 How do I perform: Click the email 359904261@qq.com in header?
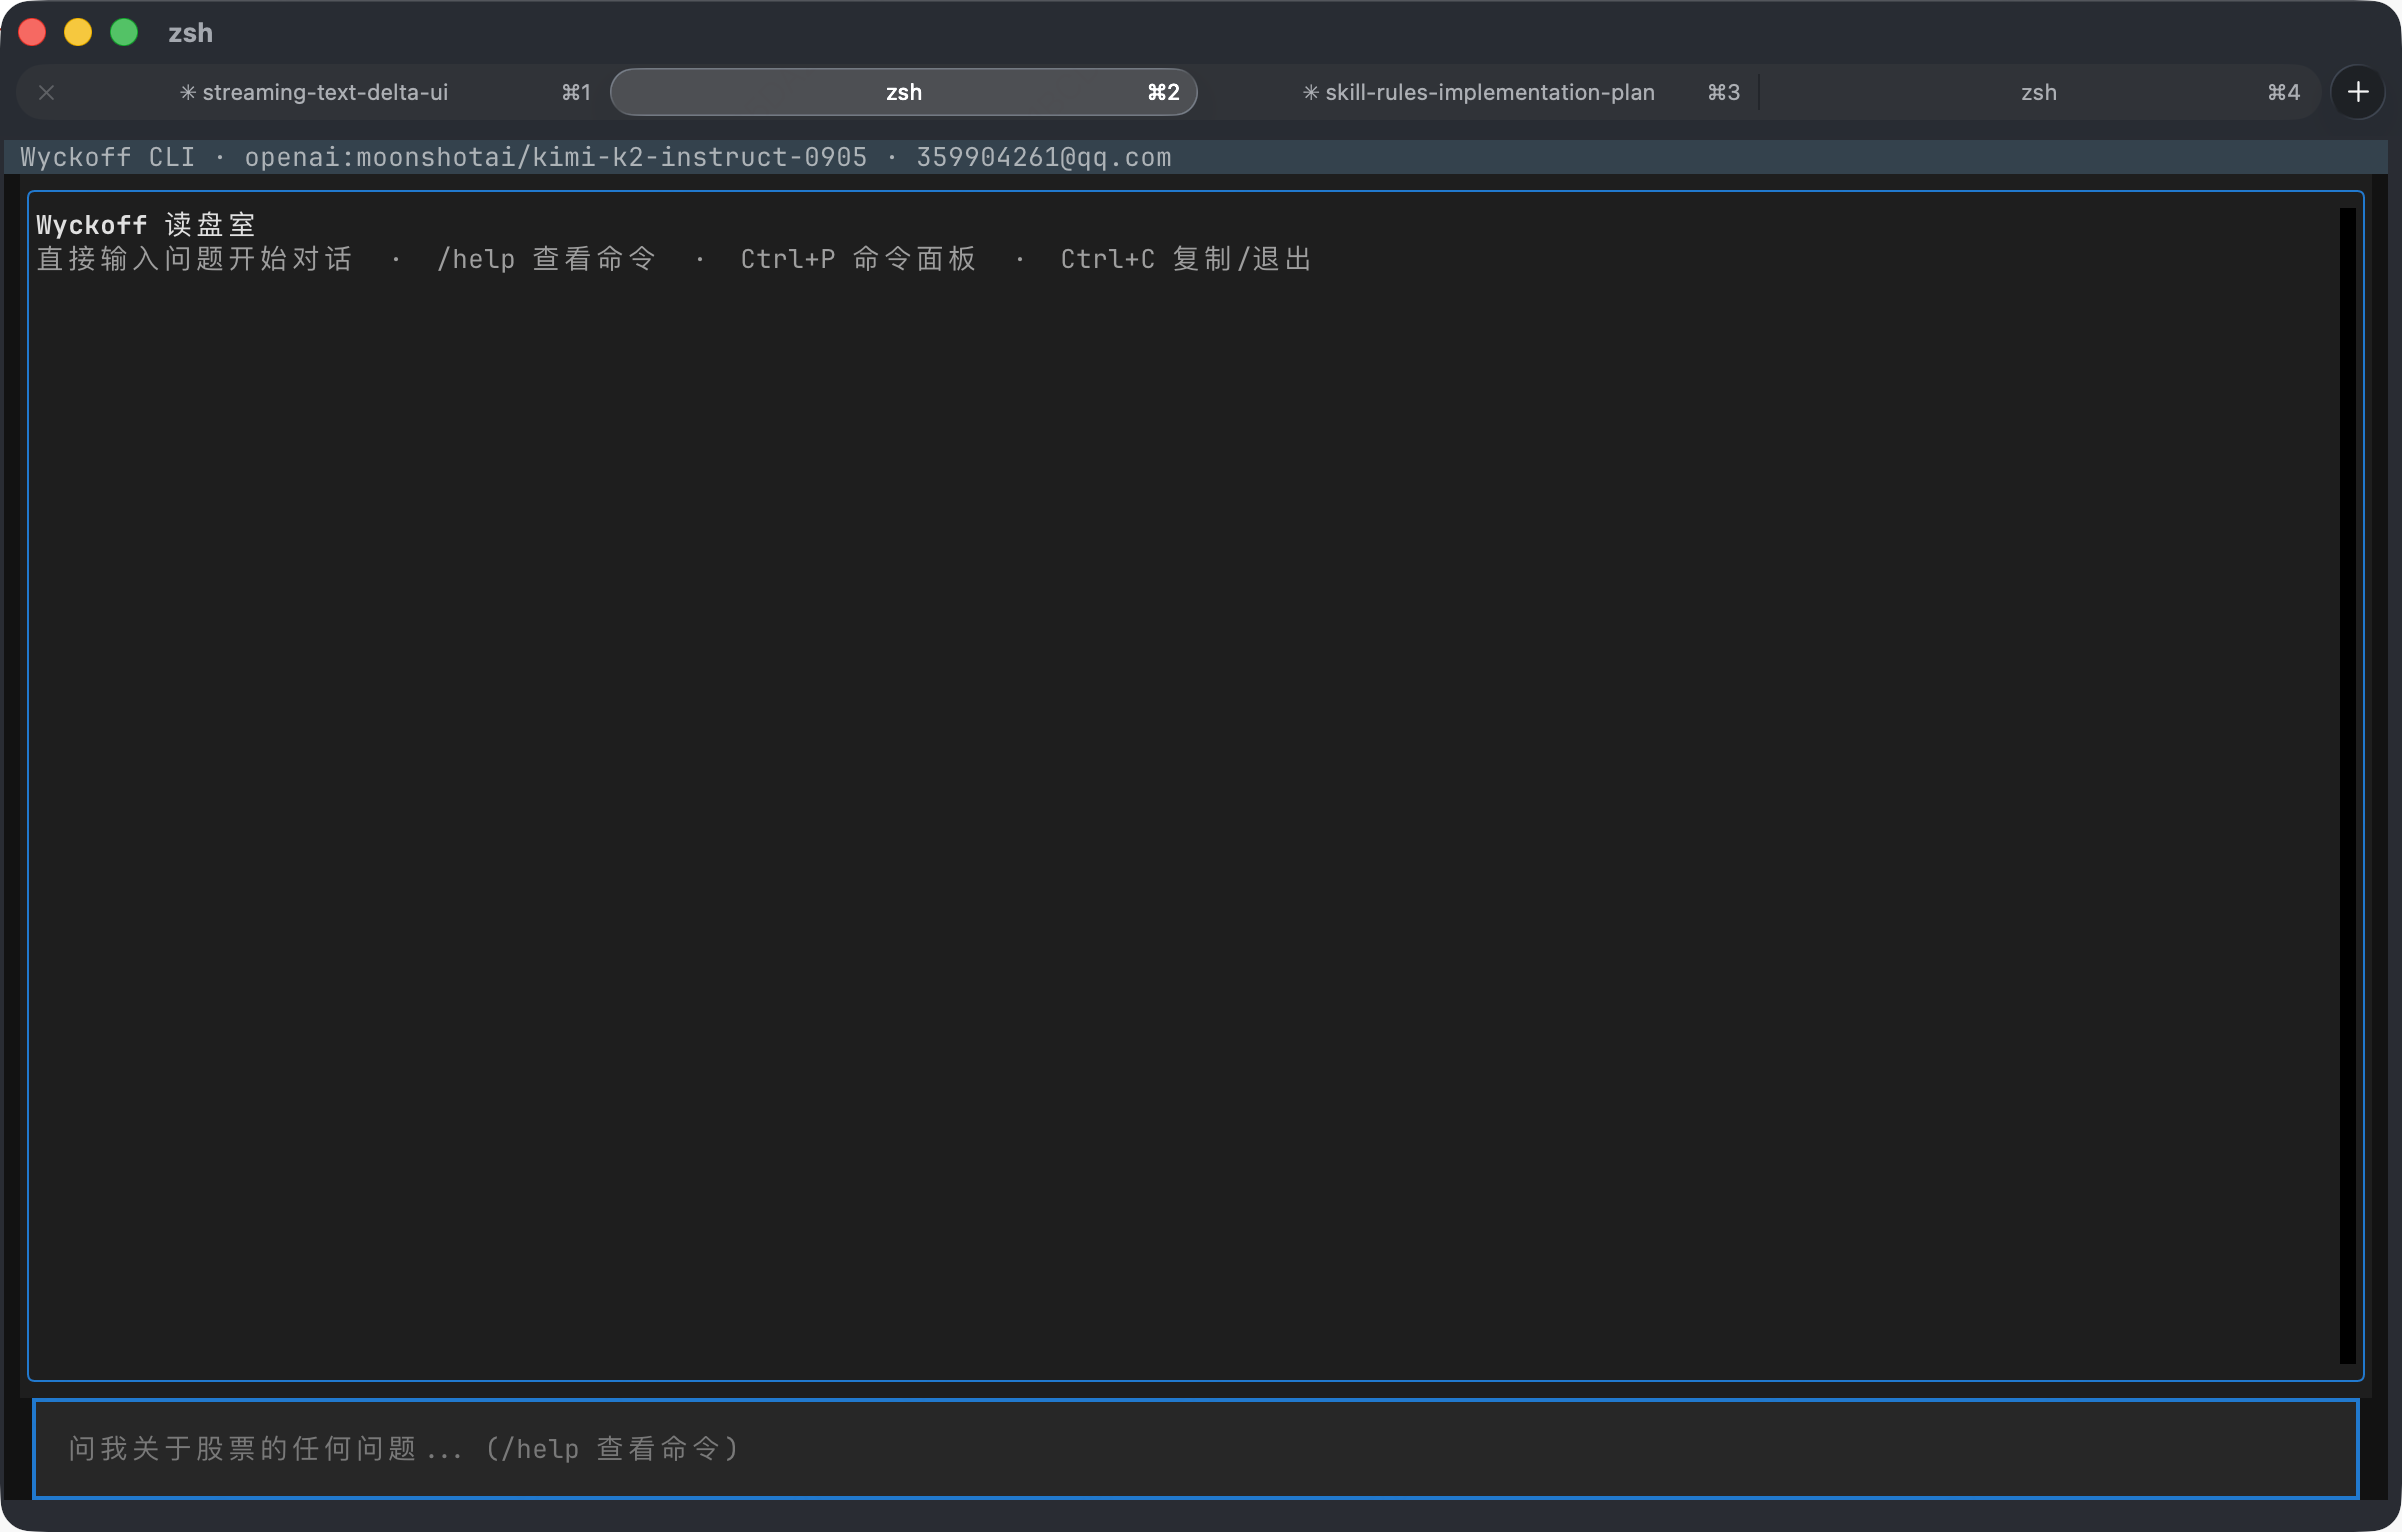[x=1043, y=157]
